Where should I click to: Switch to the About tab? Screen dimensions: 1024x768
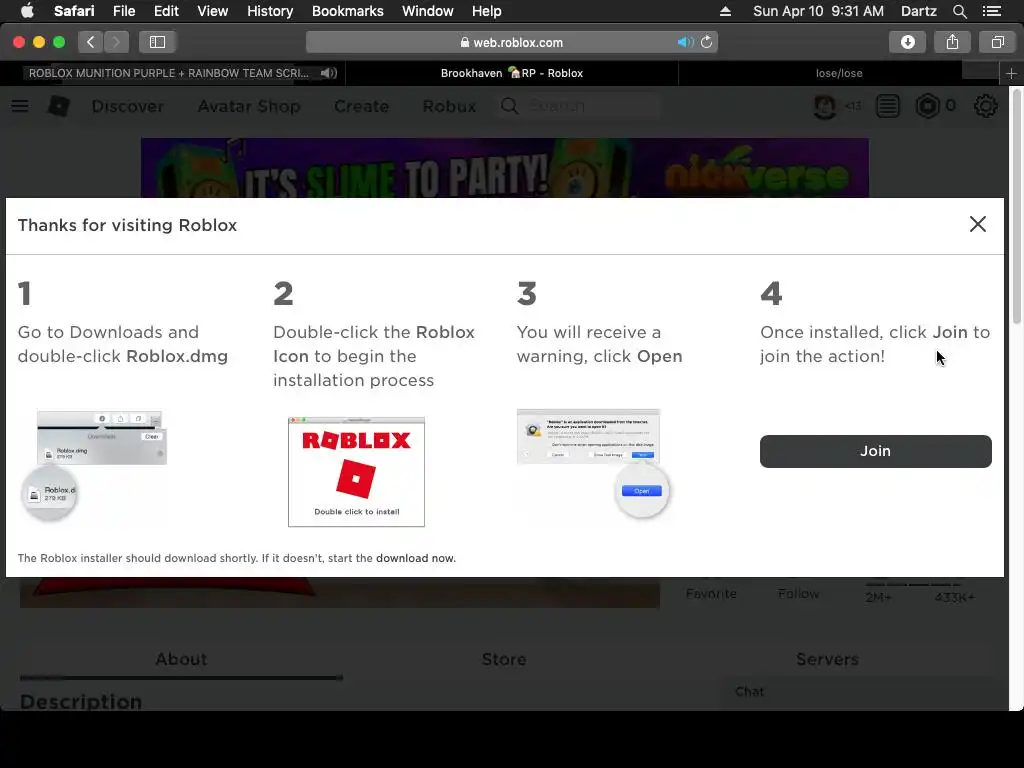(181, 660)
